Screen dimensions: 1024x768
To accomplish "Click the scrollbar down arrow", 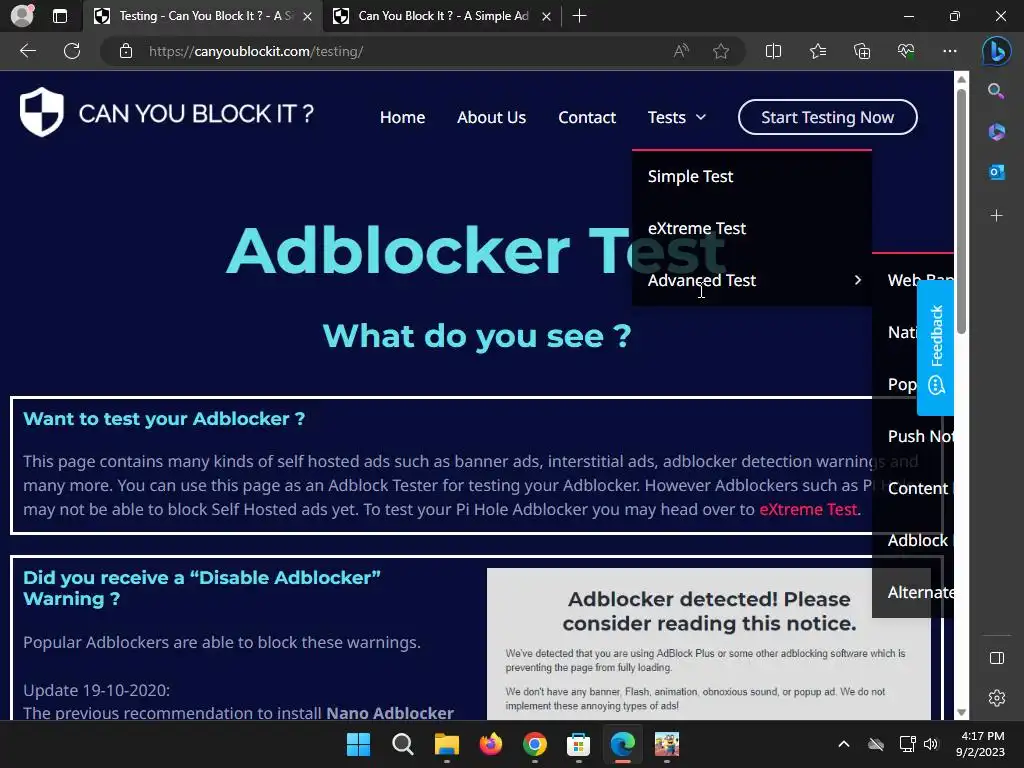I will 961,712.
